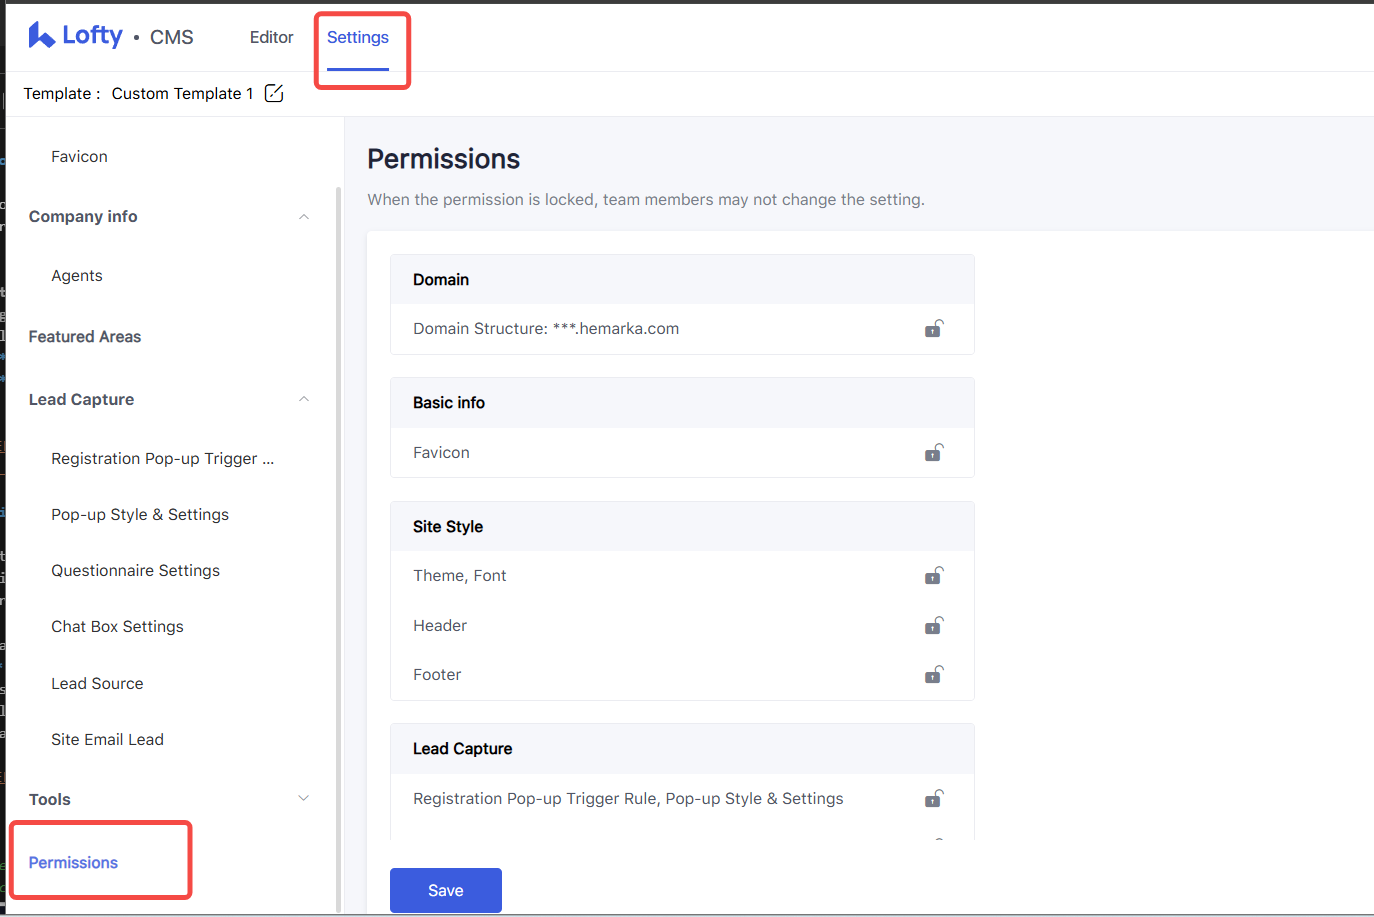Click the sidebar vertical scrollbar
Viewport: 1374px width, 917px height.
(x=339, y=550)
